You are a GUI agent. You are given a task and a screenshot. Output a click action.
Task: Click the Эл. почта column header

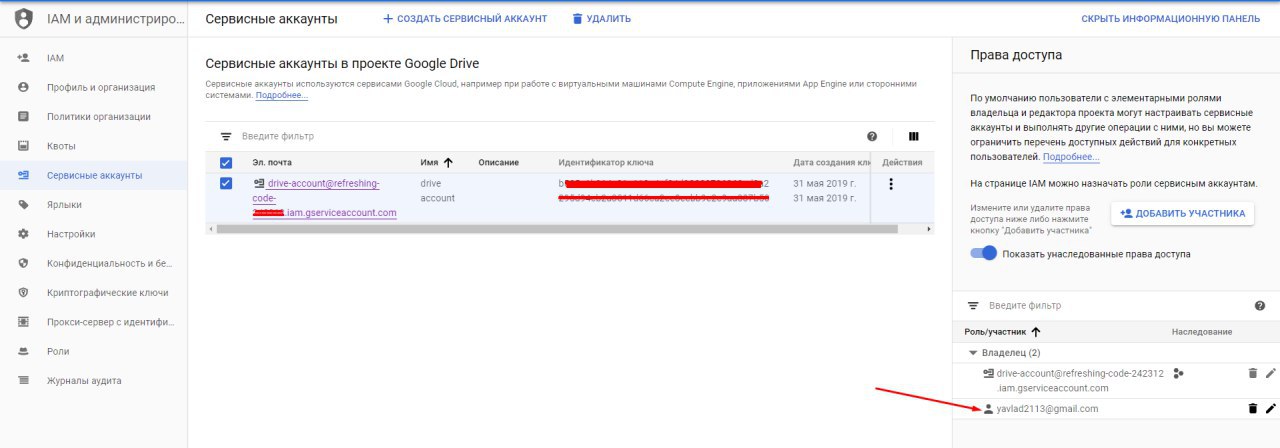pyautogui.click(x=272, y=162)
